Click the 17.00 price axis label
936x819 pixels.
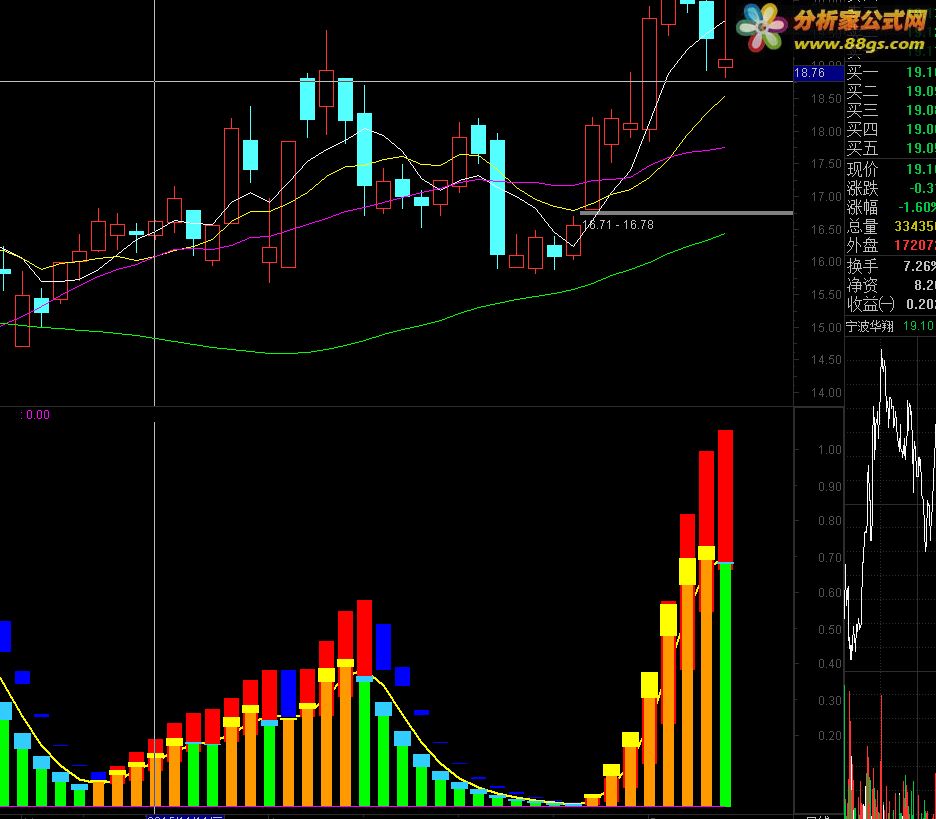click(826, 196)
